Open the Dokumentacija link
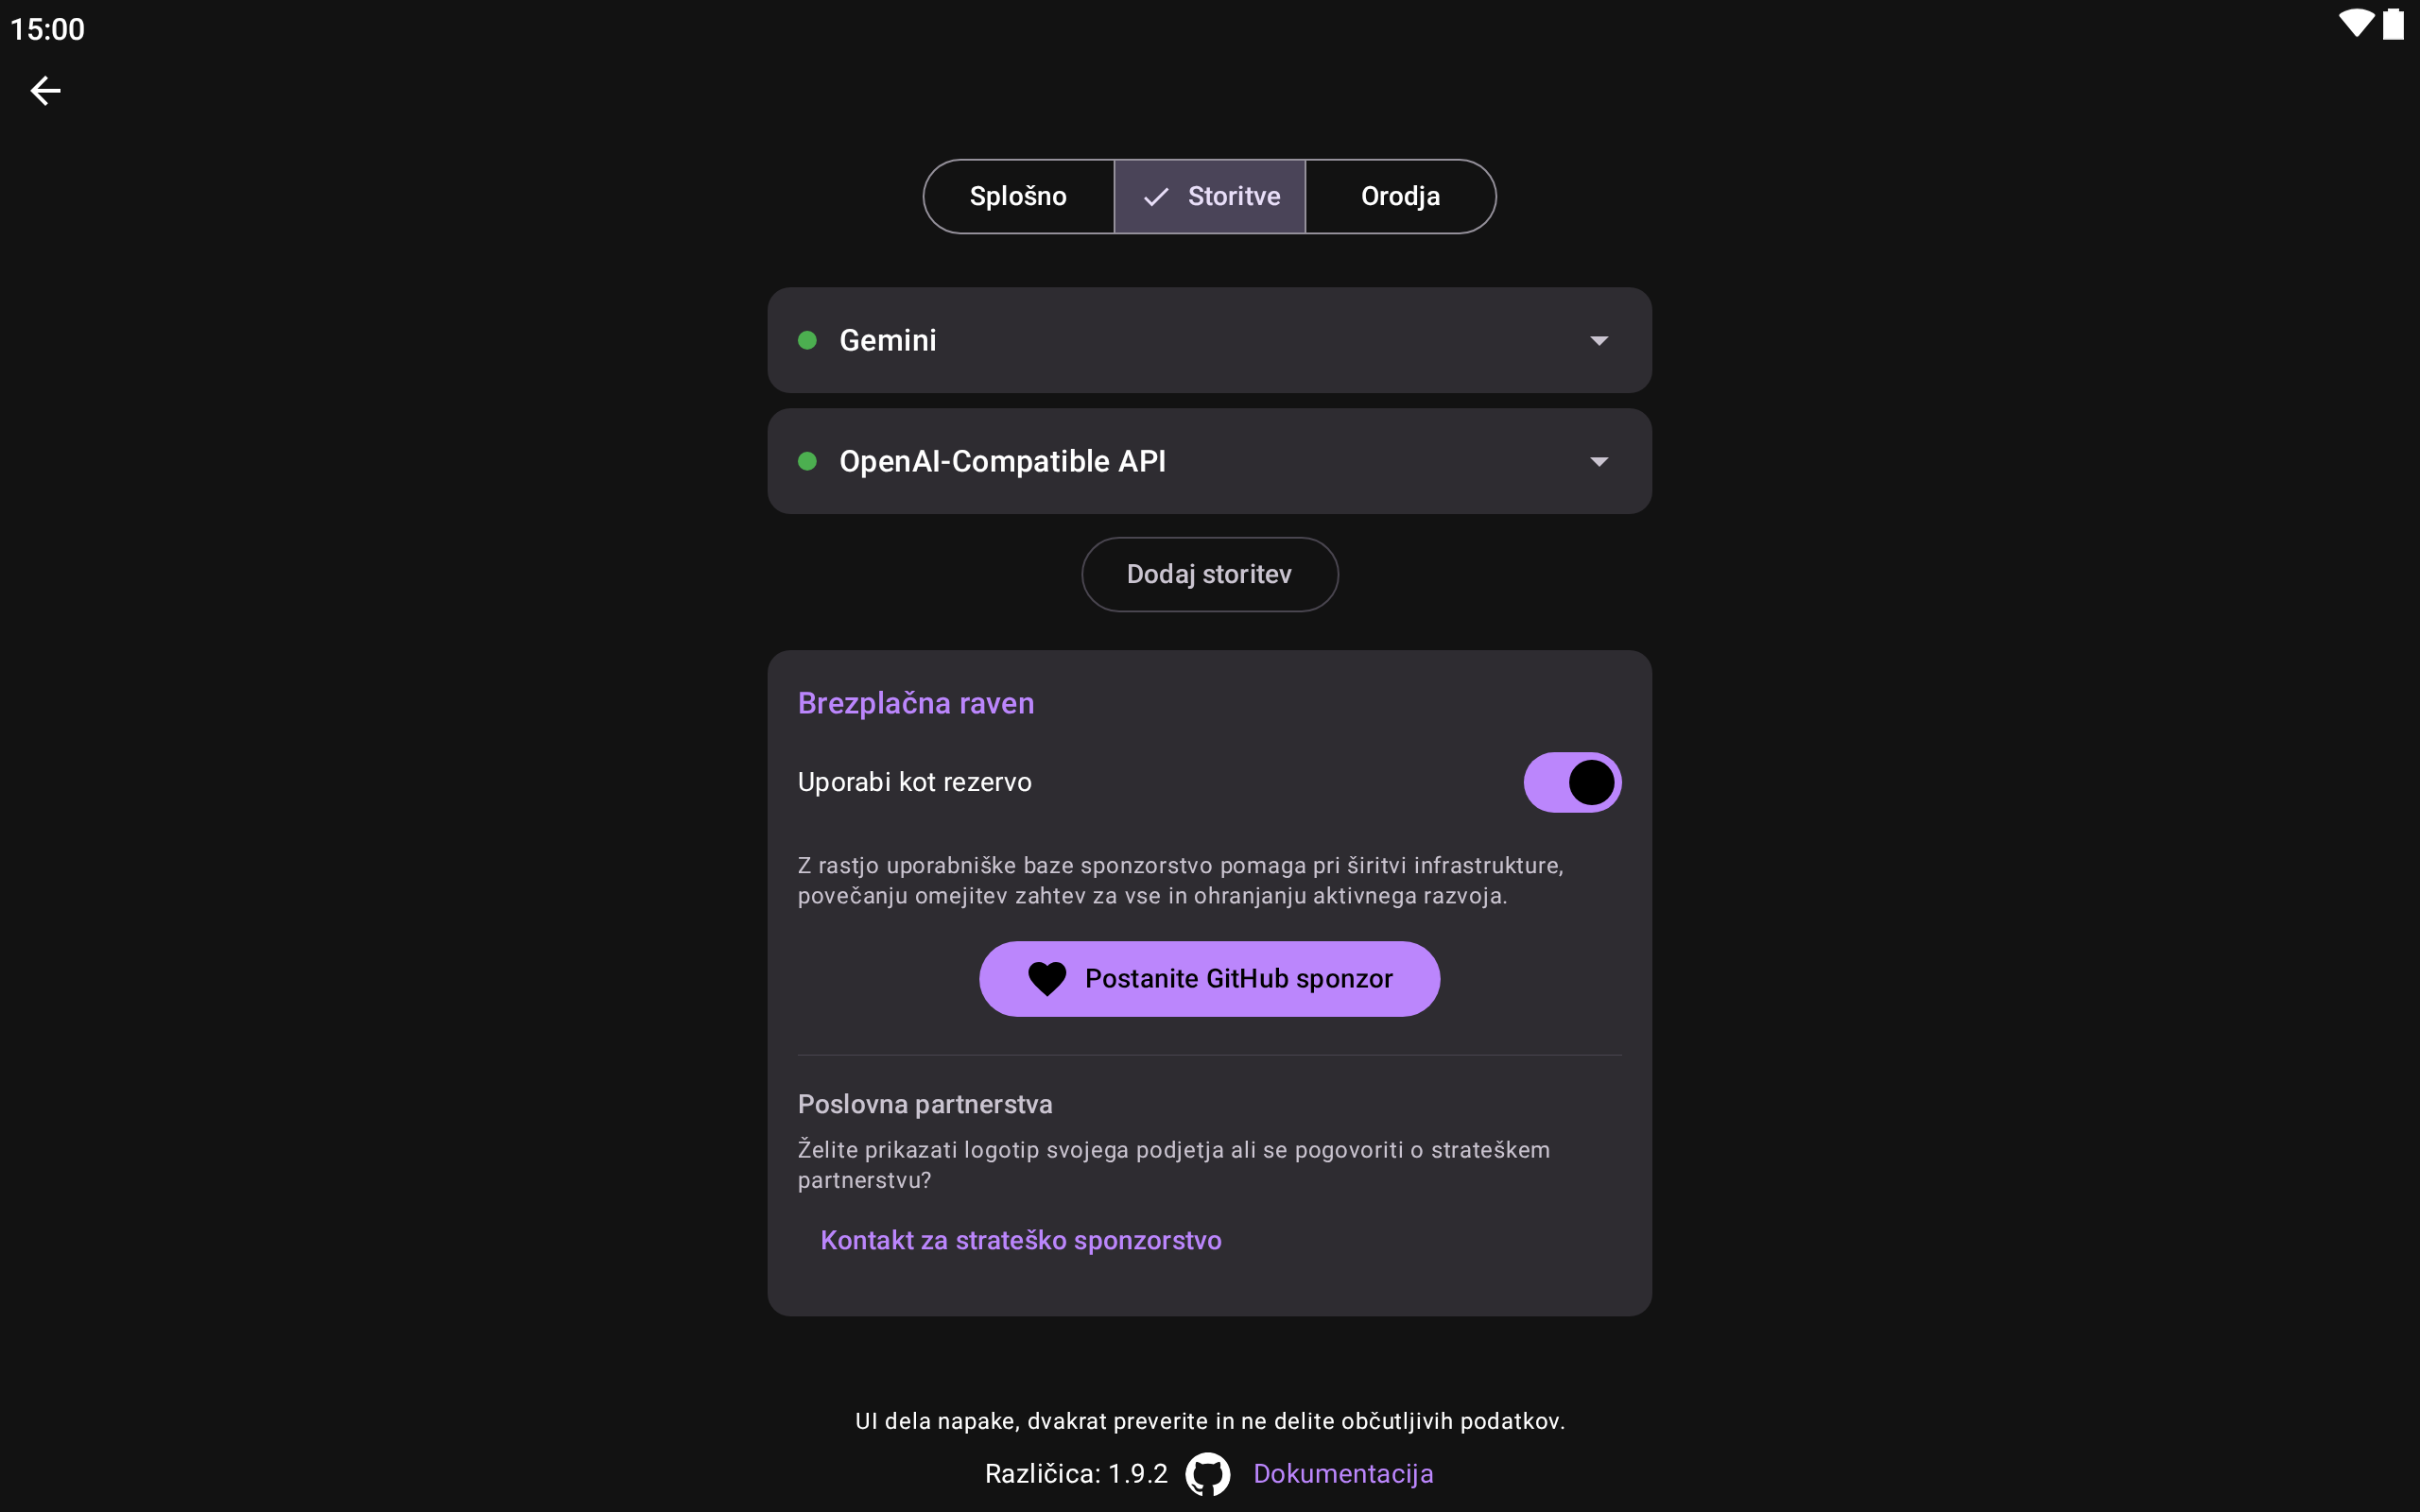Image resolution: width=2420 pixels, height=1512 pixels. (1342, 1473)
